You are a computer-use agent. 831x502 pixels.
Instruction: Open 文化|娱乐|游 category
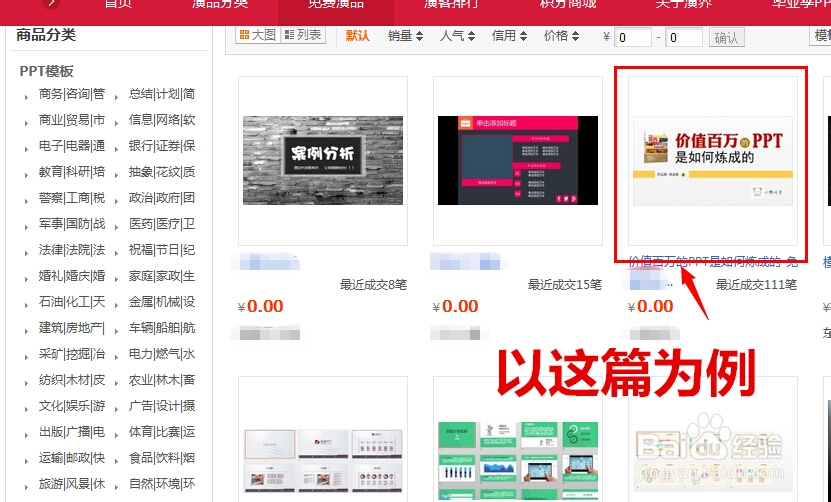point(72,406)
